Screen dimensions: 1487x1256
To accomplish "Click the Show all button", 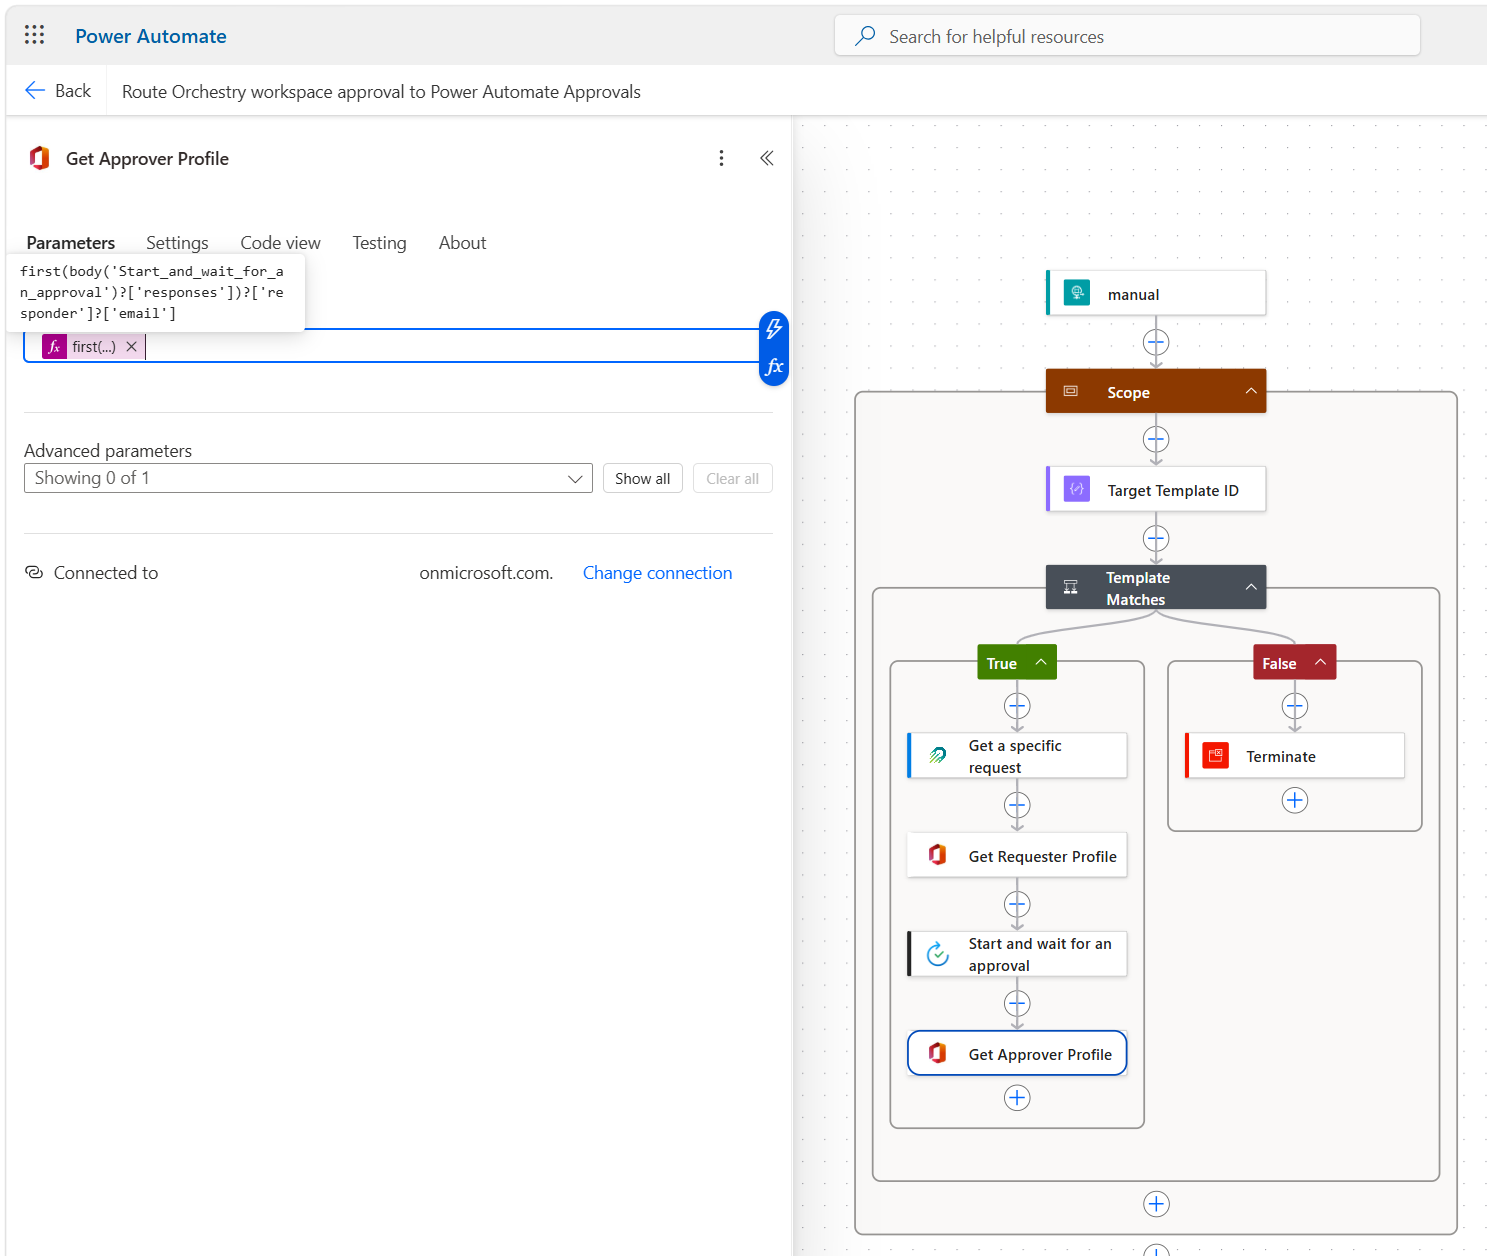I will coord(643,478).
